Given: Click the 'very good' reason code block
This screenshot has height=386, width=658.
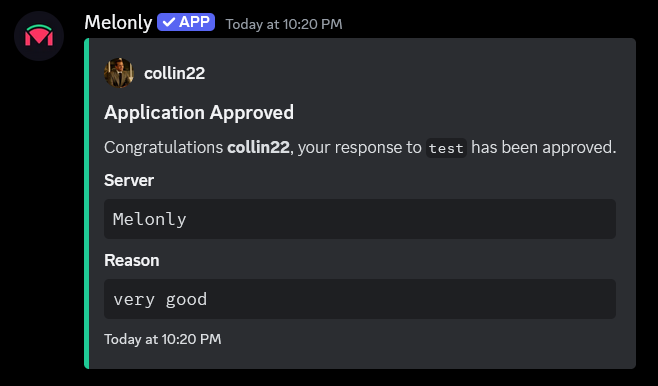Looking at the screenshot, I should [360, 299].
